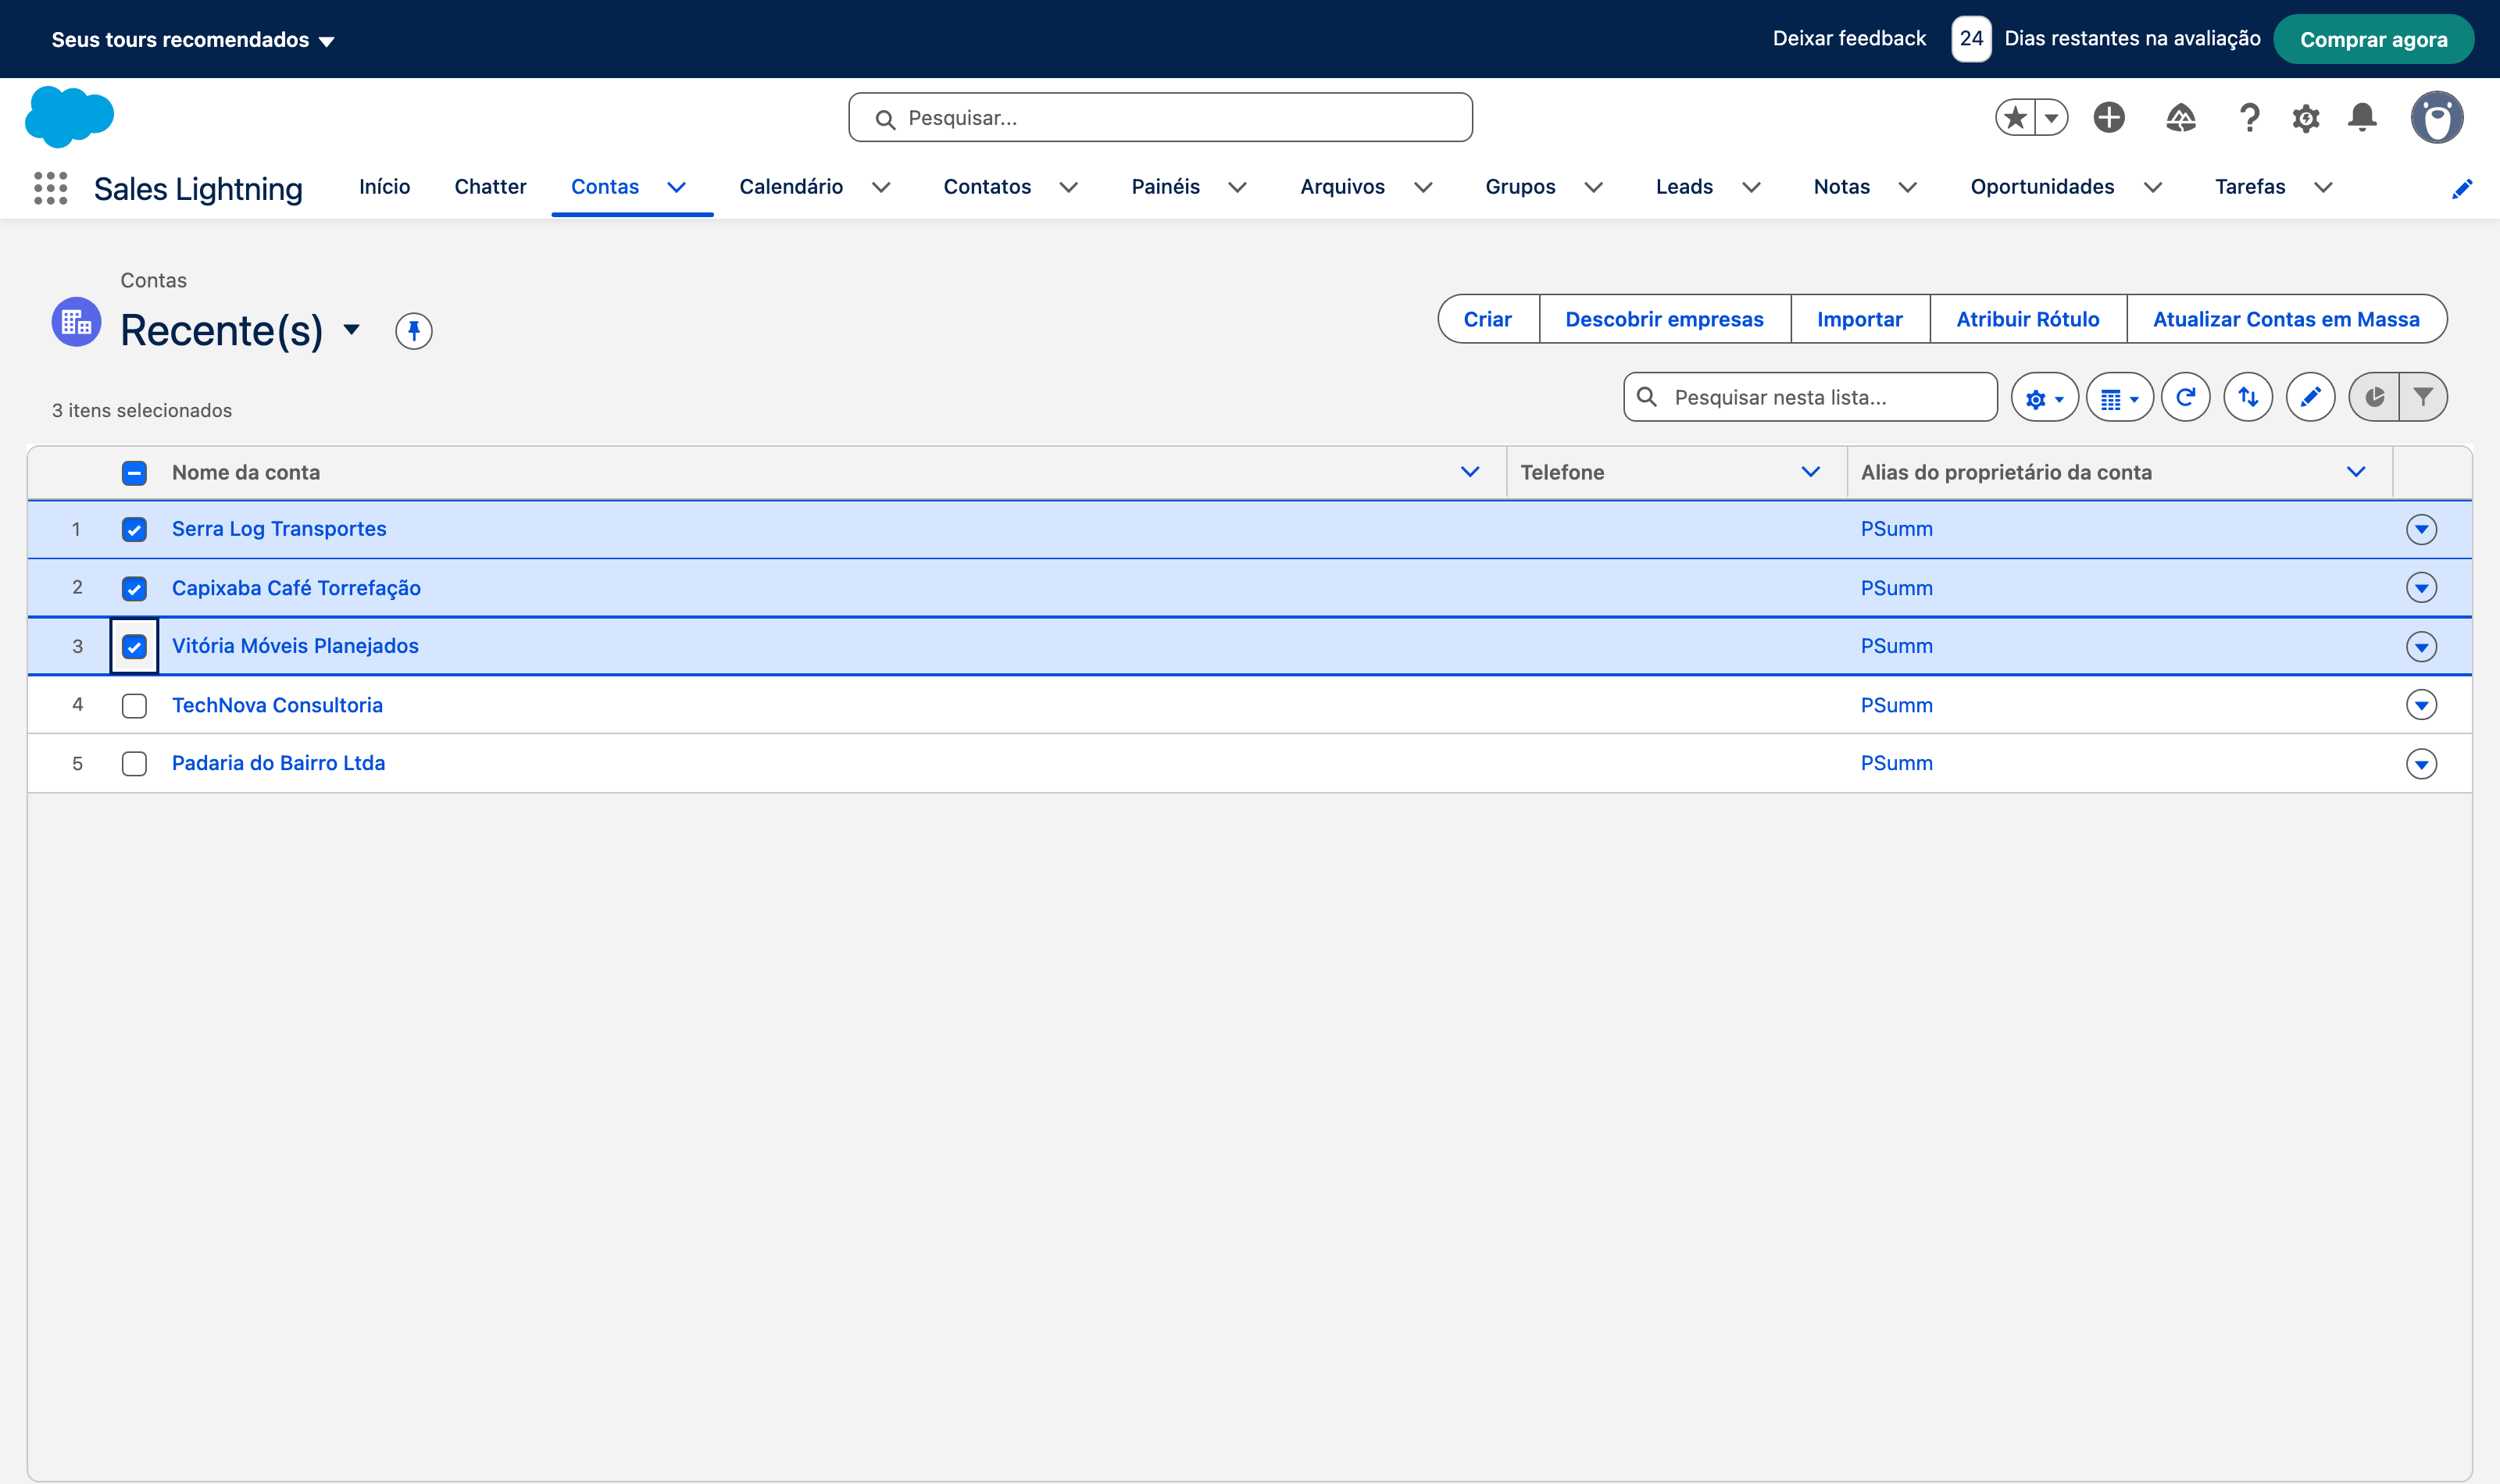The width and height of the screenshot is (2500, 1484).
Task: Select Padaria do Bairro Ltda checkbox
Action: click(134, 764)
